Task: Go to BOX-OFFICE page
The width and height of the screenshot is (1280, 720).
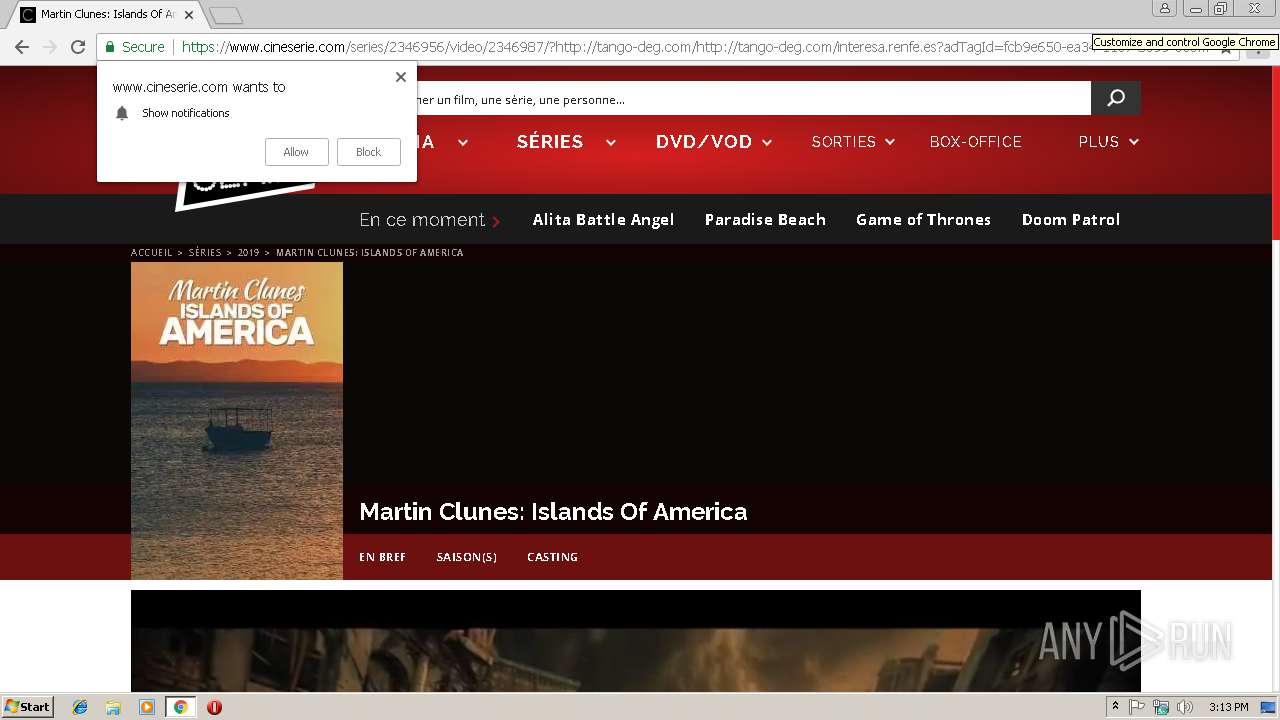Action: 975,142
